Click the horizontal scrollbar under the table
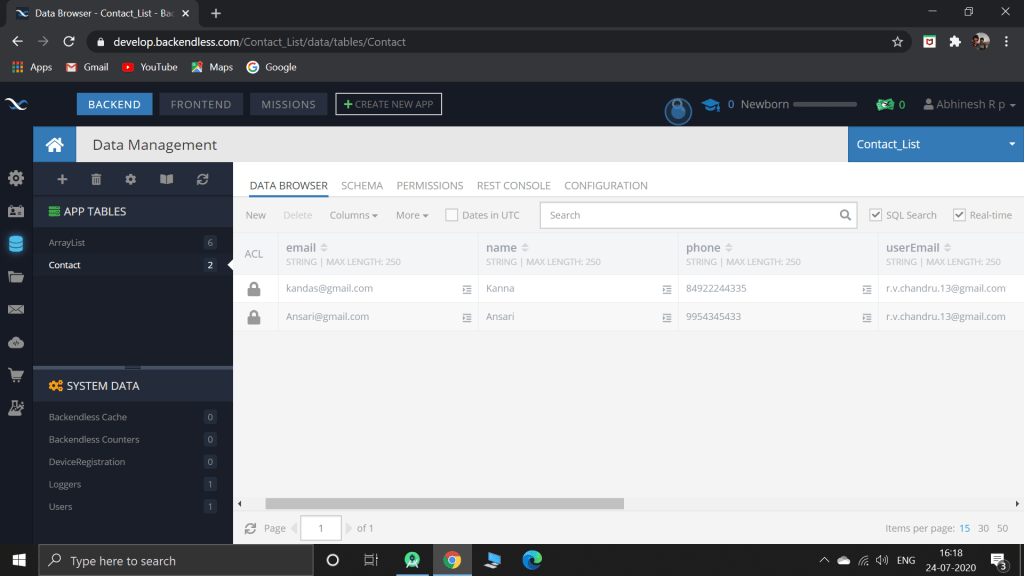 click(x=444, y=504)
